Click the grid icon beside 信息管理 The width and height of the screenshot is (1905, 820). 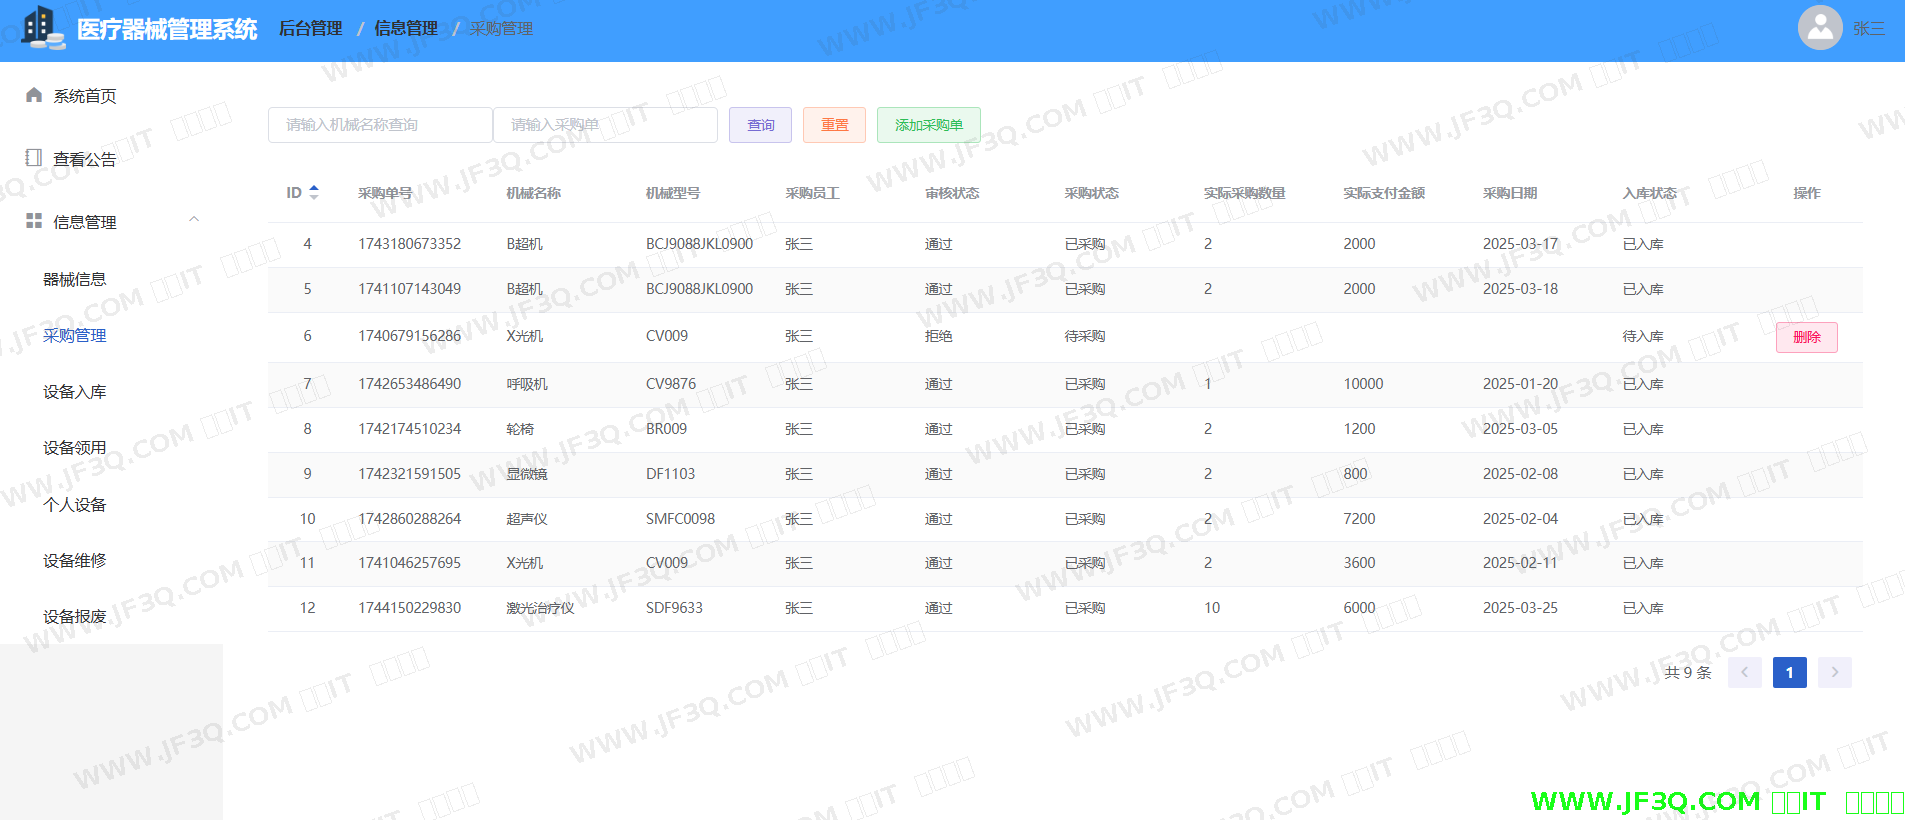click(x=34, y=221)
